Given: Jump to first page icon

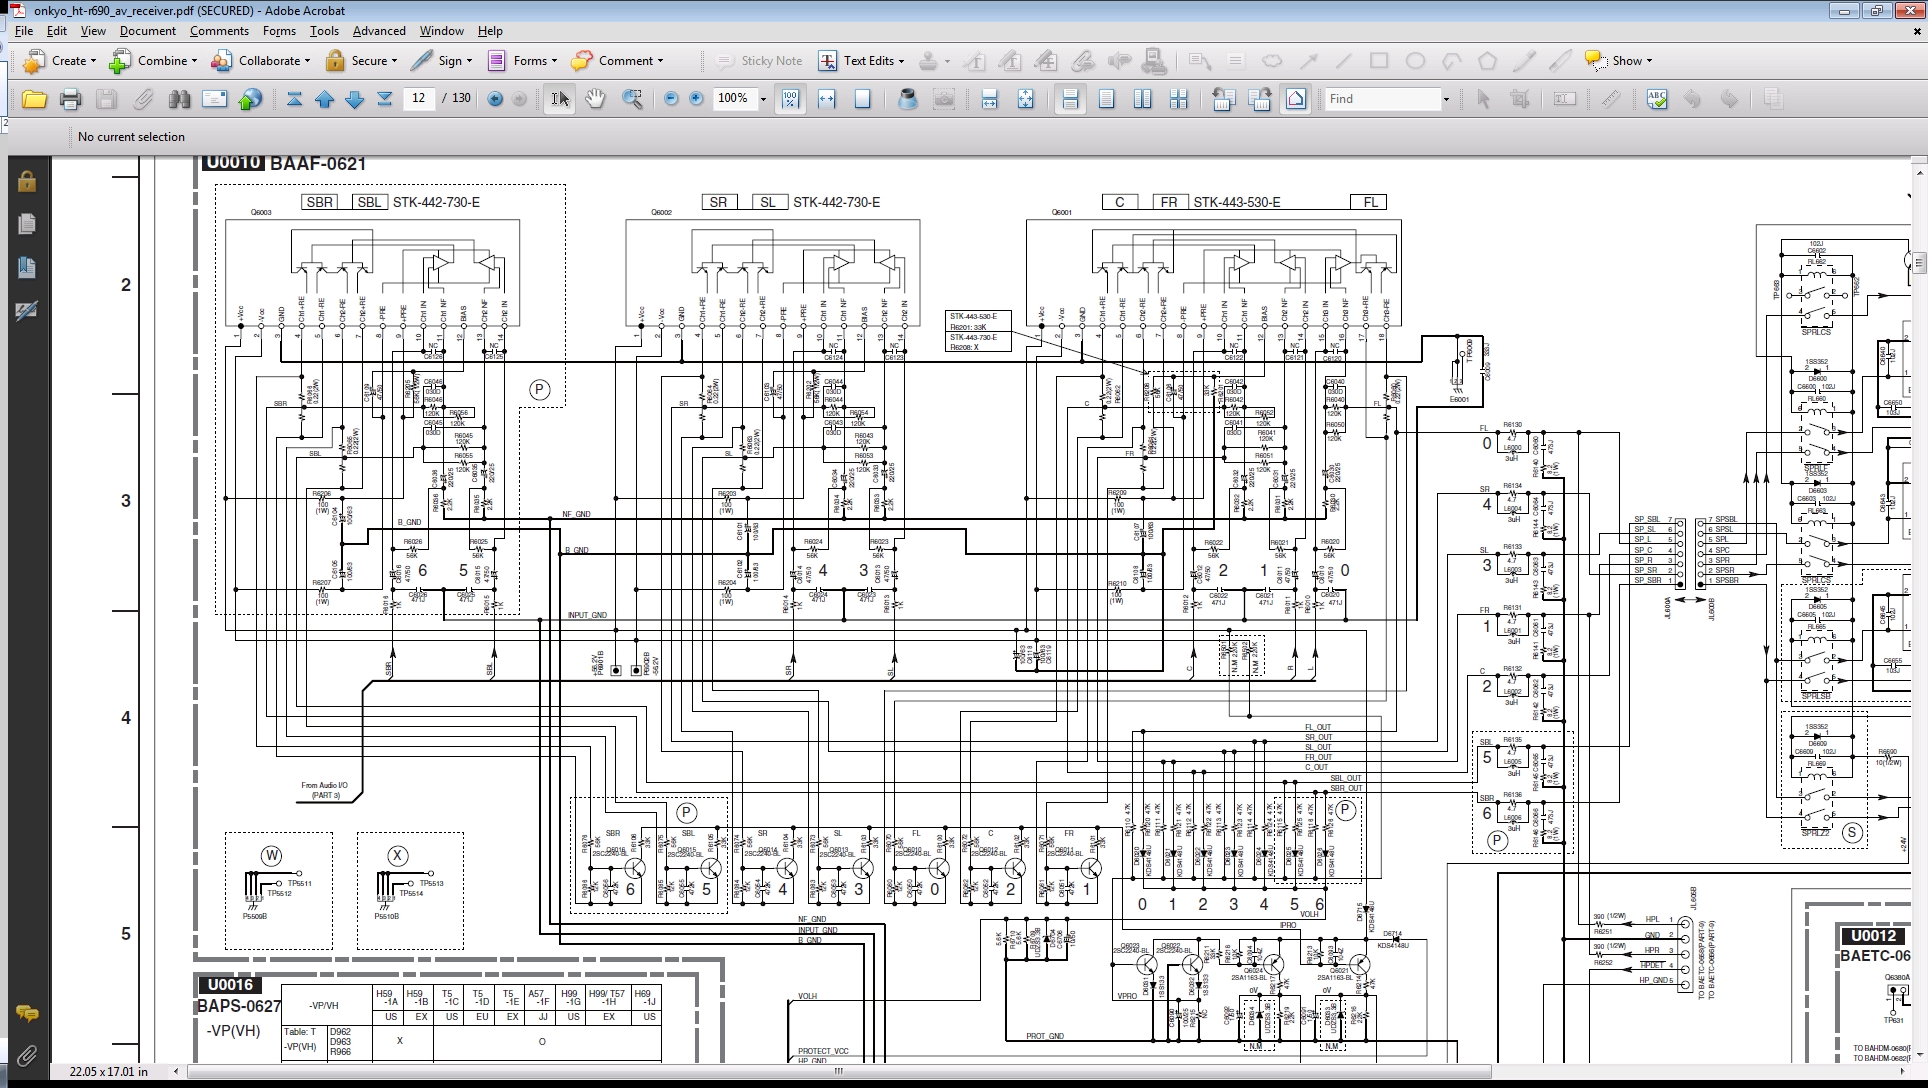Looking at the screenshot, I should coord(295,99).
